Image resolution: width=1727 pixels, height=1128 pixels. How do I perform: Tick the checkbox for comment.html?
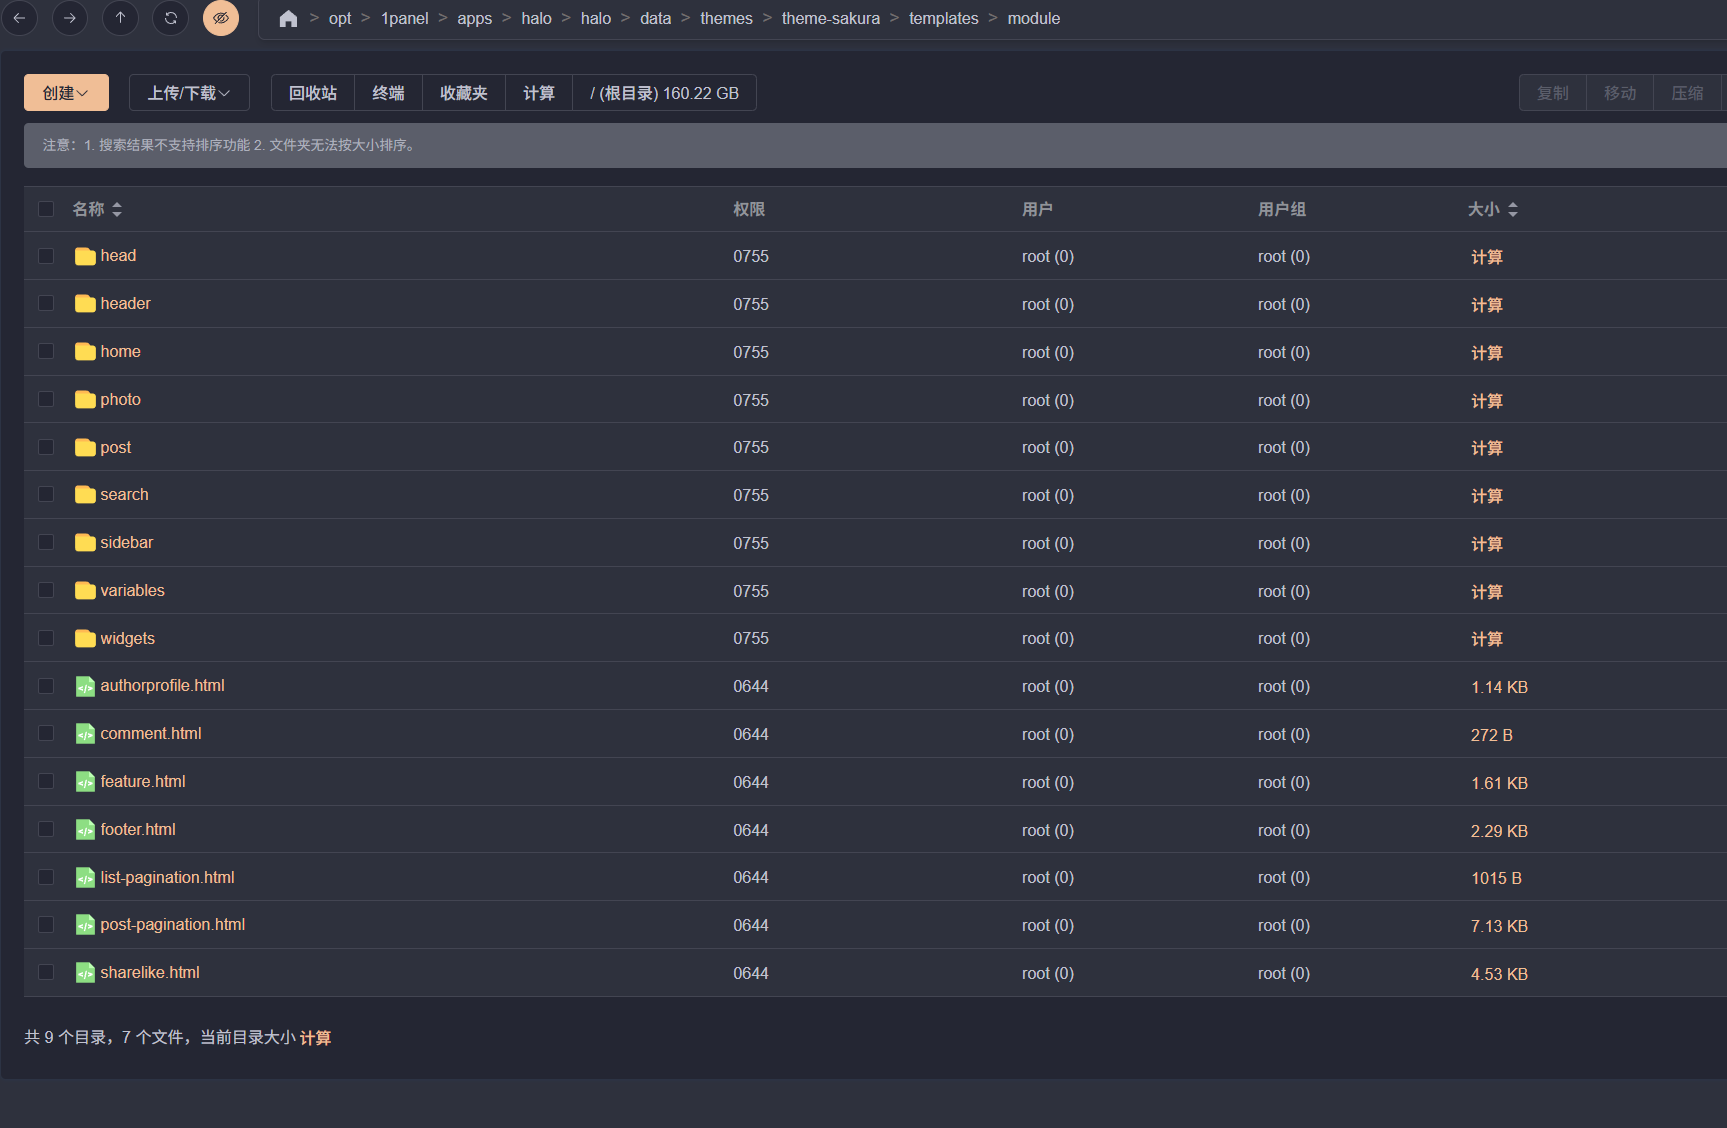[x=46, y=734]
